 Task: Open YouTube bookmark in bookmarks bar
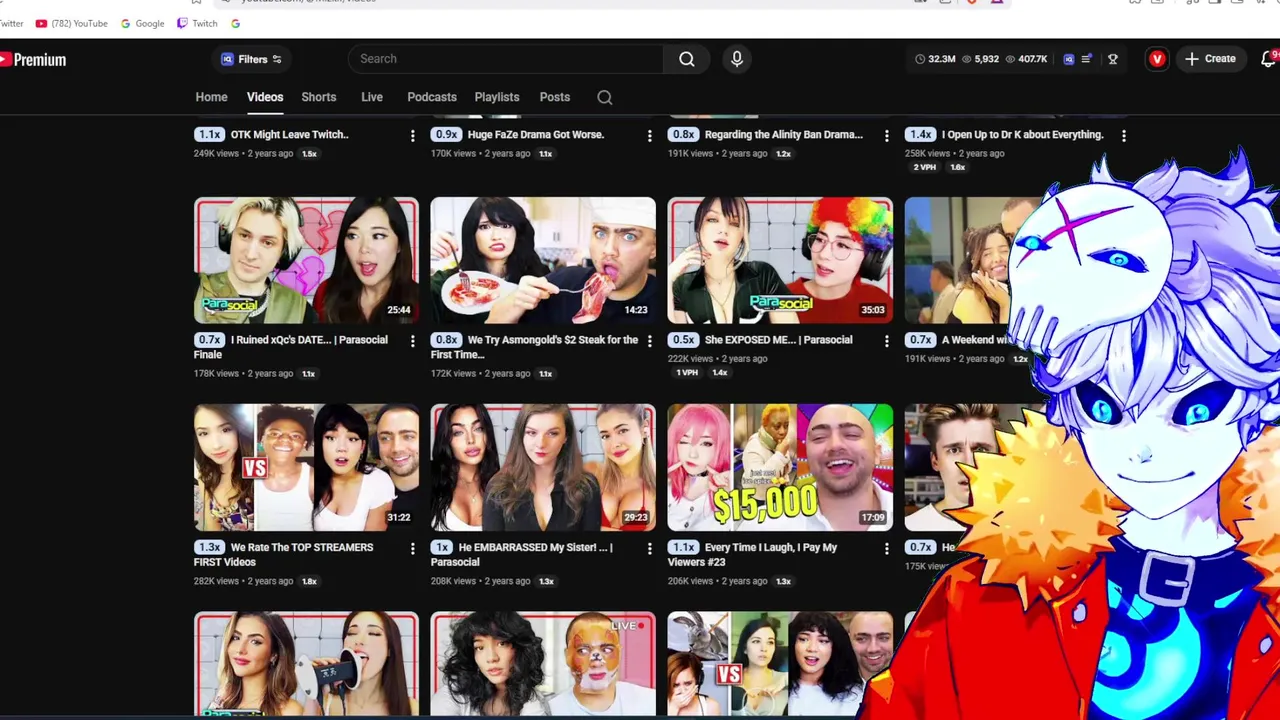pos(71,23)
